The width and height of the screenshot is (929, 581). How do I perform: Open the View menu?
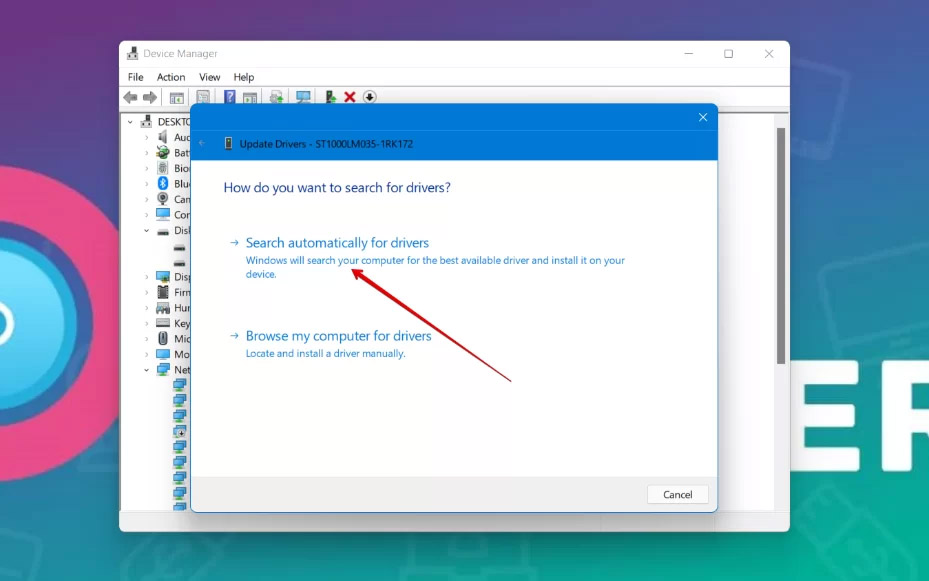209,77
